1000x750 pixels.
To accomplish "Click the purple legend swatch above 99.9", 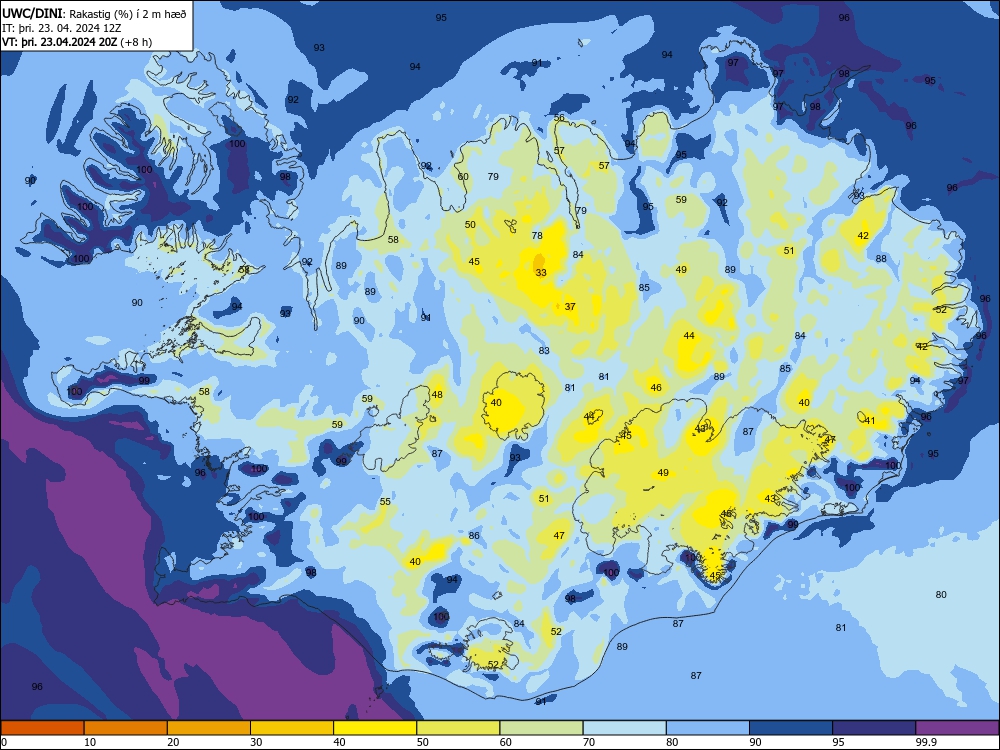I will [957, 728].
